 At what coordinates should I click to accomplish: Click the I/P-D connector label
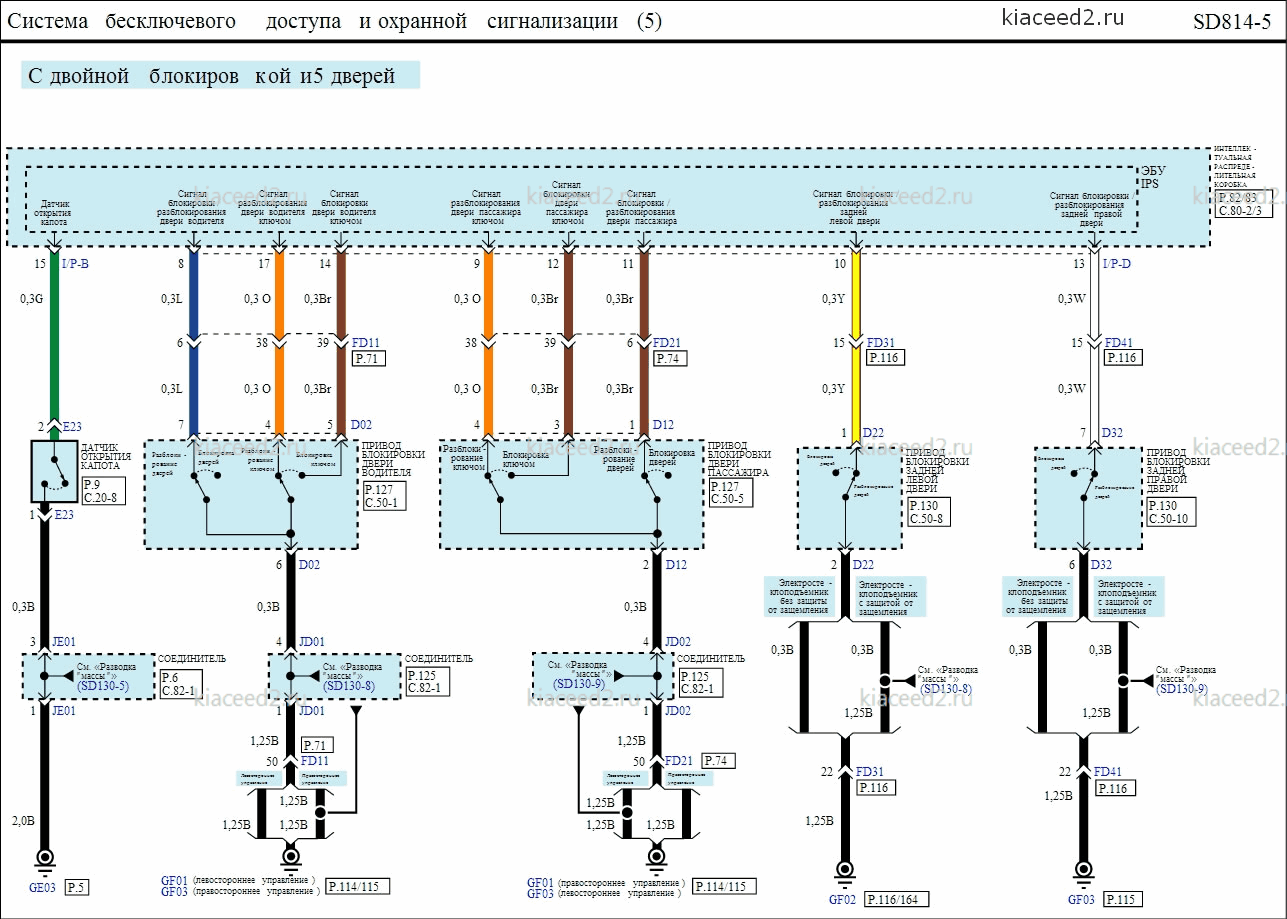pos(1117,265)
